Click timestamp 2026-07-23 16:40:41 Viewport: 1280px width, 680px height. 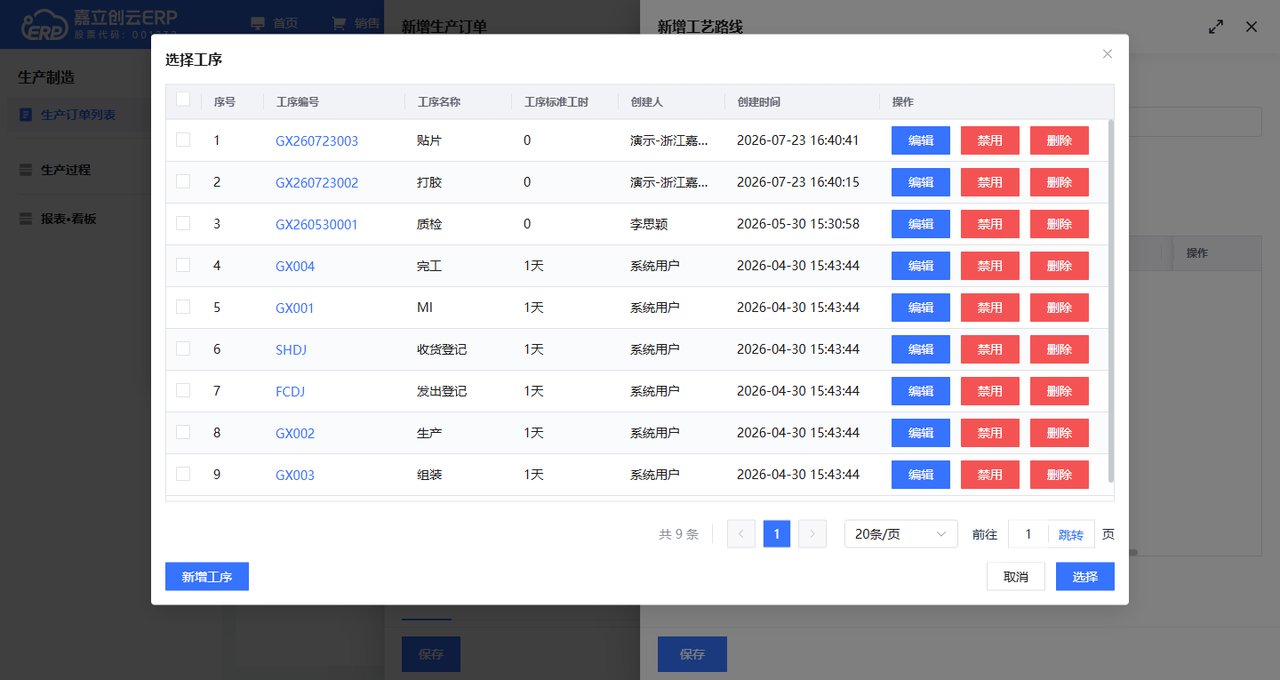click(x=798, y=141)
